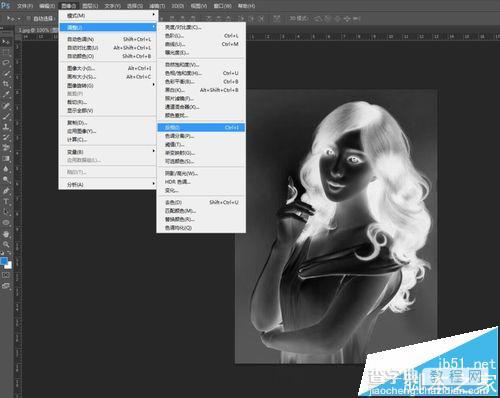Expand the 分析(A) Analysis submenu

tap(108, 184)
